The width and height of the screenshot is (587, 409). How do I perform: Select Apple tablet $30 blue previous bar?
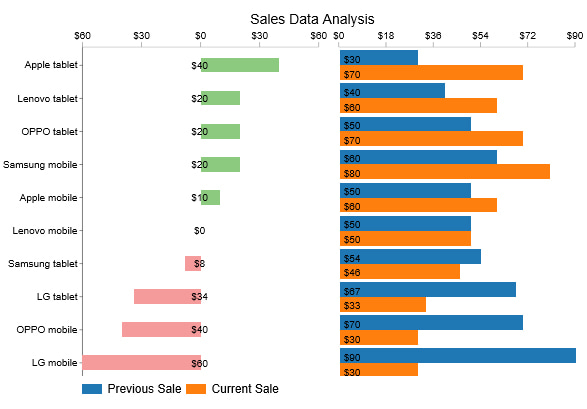379,58
